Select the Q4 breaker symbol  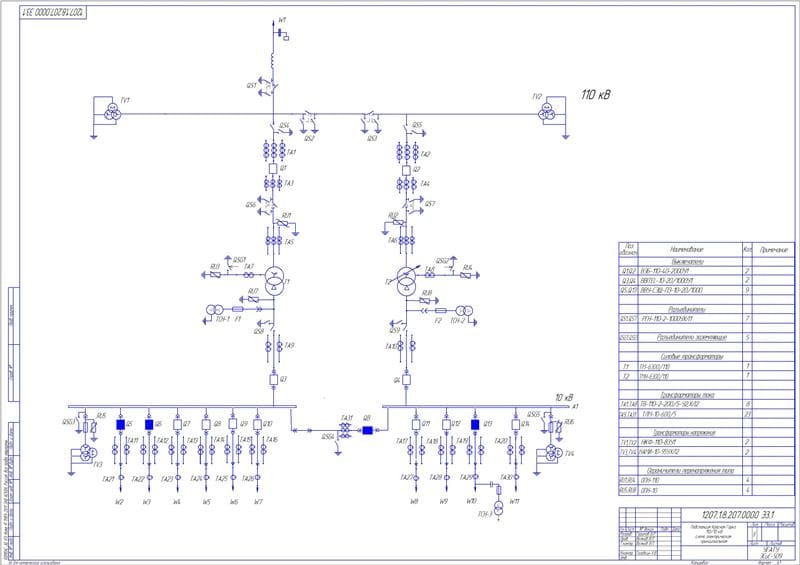point(406,380)
